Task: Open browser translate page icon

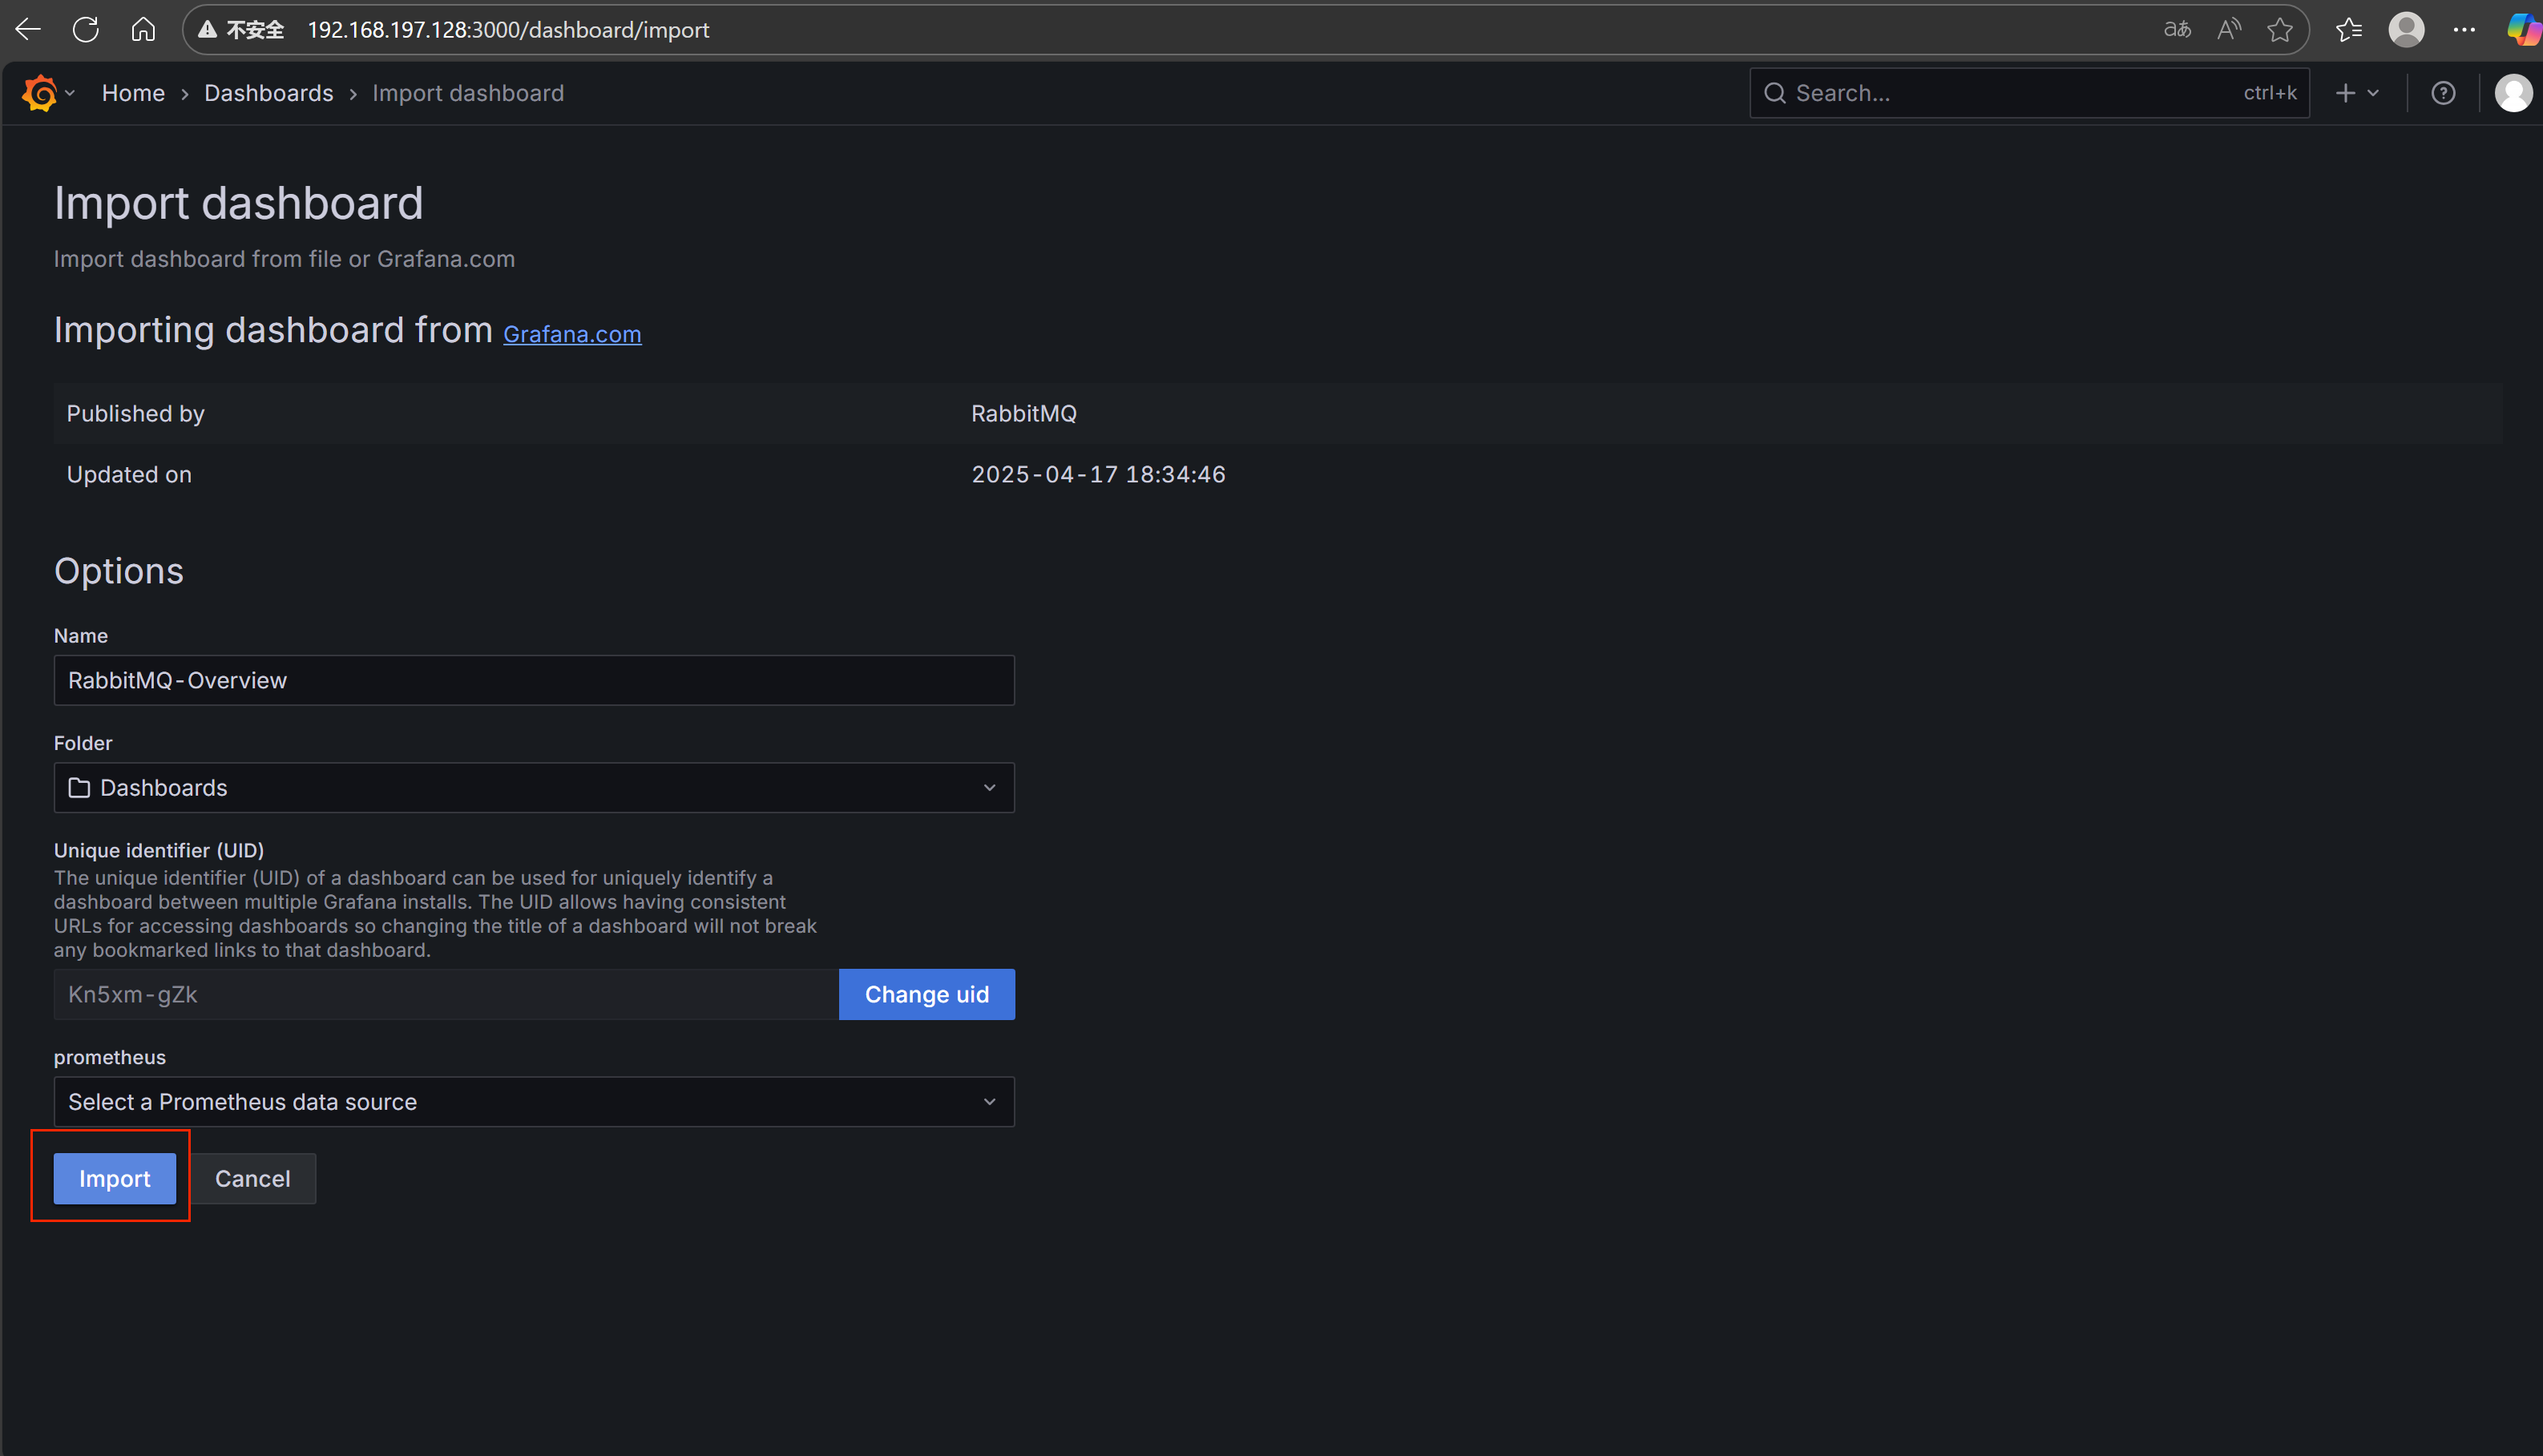Action: tap(2177, 30)
